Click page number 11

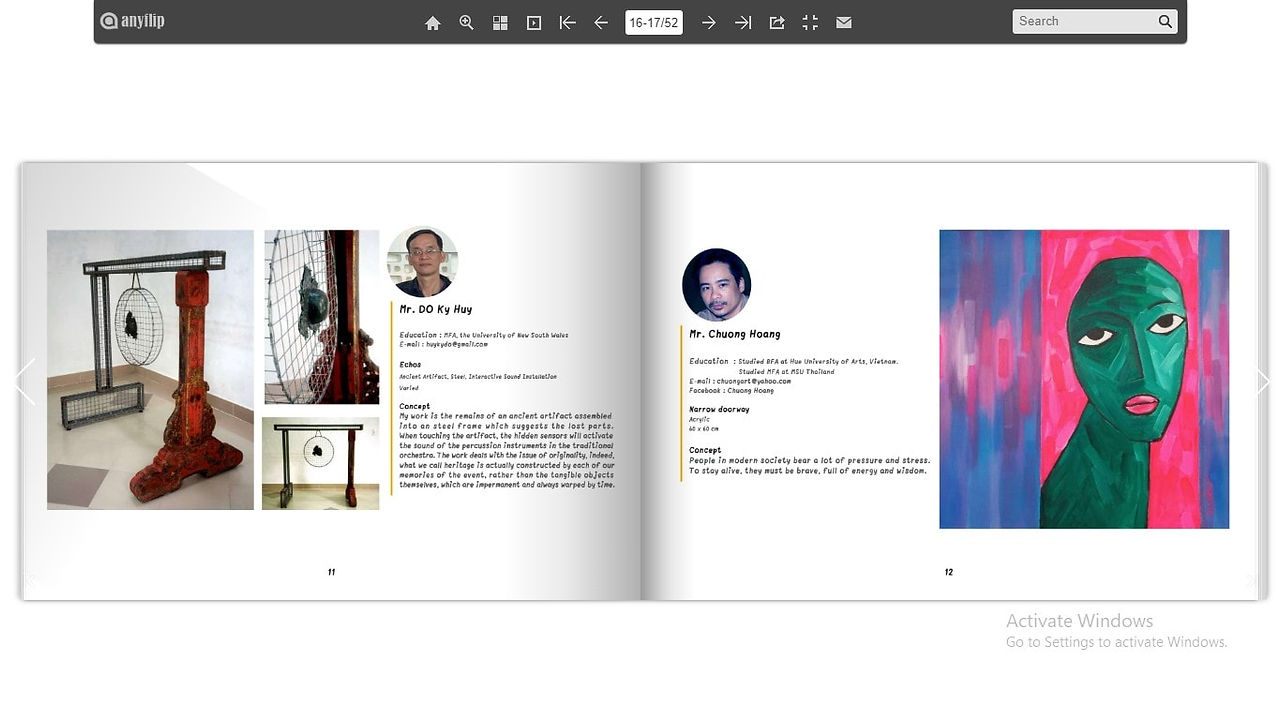(331, 572)
